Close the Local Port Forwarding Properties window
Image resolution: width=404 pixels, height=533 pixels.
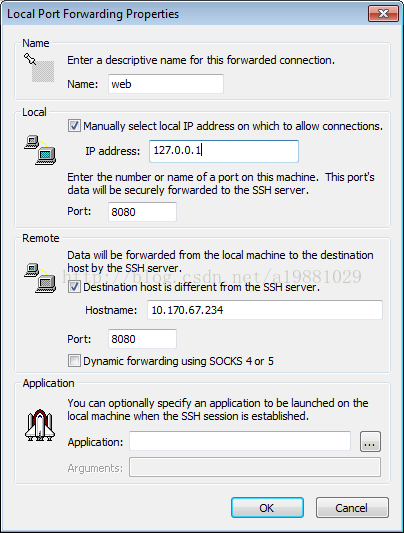tap(383, 14)
